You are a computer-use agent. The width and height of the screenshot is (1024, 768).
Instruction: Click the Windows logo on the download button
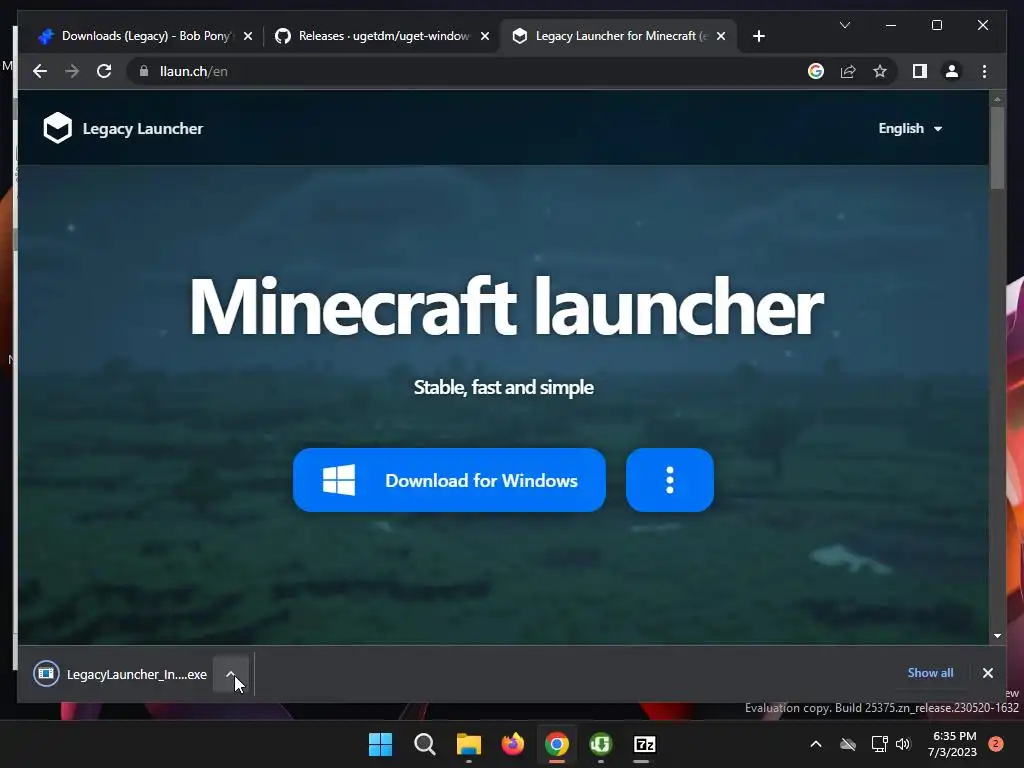point(339,480)
